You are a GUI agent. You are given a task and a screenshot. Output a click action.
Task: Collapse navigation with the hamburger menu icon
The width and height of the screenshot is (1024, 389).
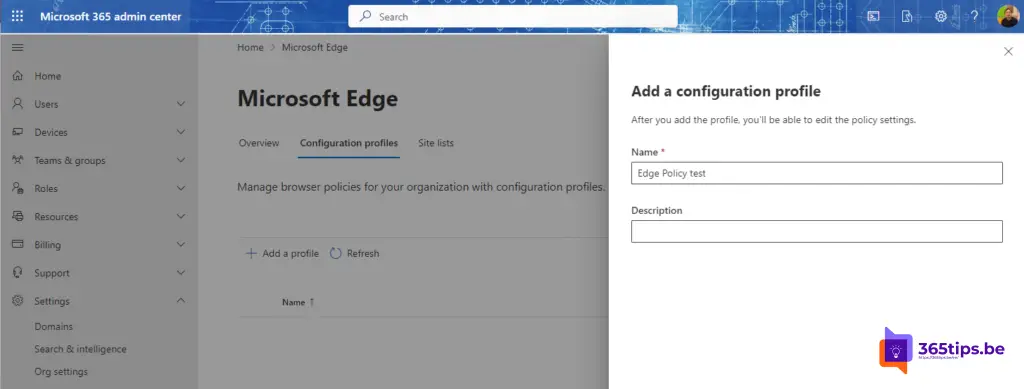tap(18, 48)
